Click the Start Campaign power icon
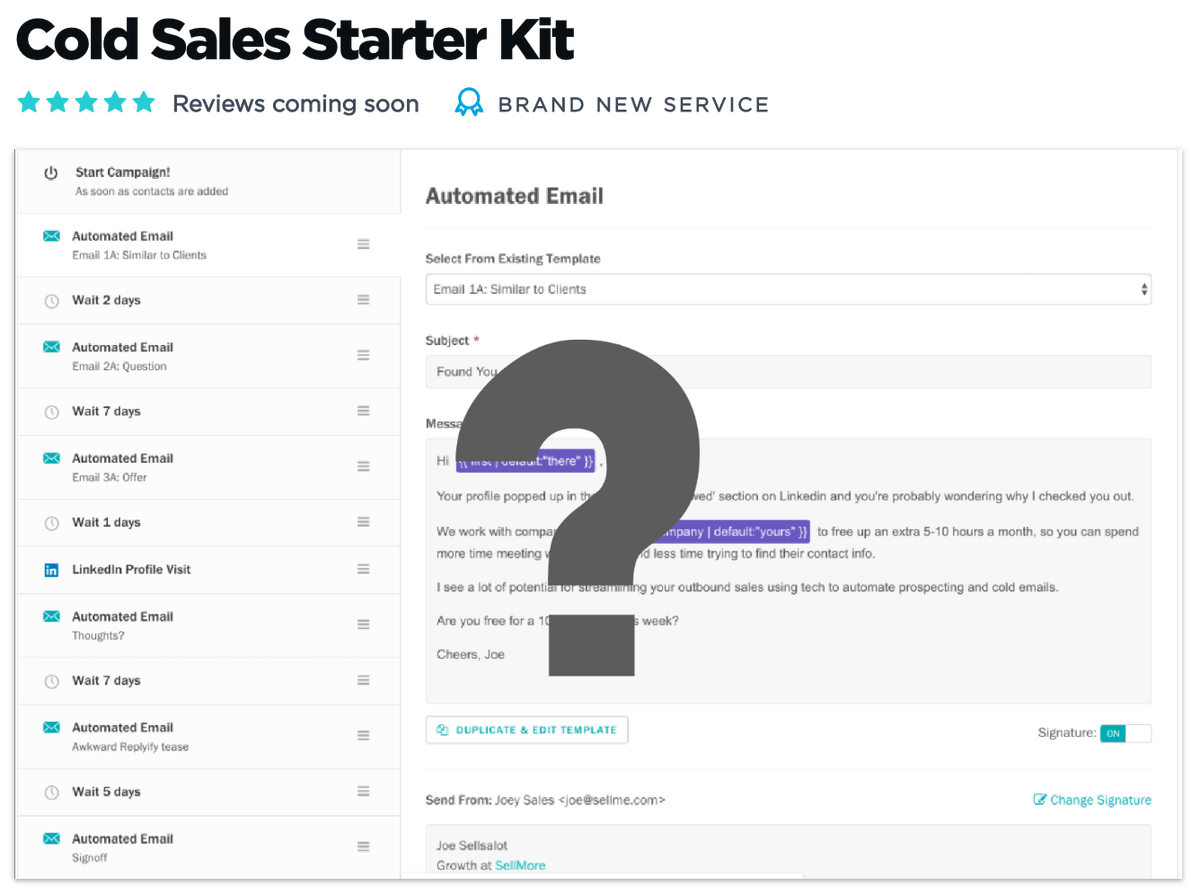This screenshot has height=895, width=1200. [51, 173]
